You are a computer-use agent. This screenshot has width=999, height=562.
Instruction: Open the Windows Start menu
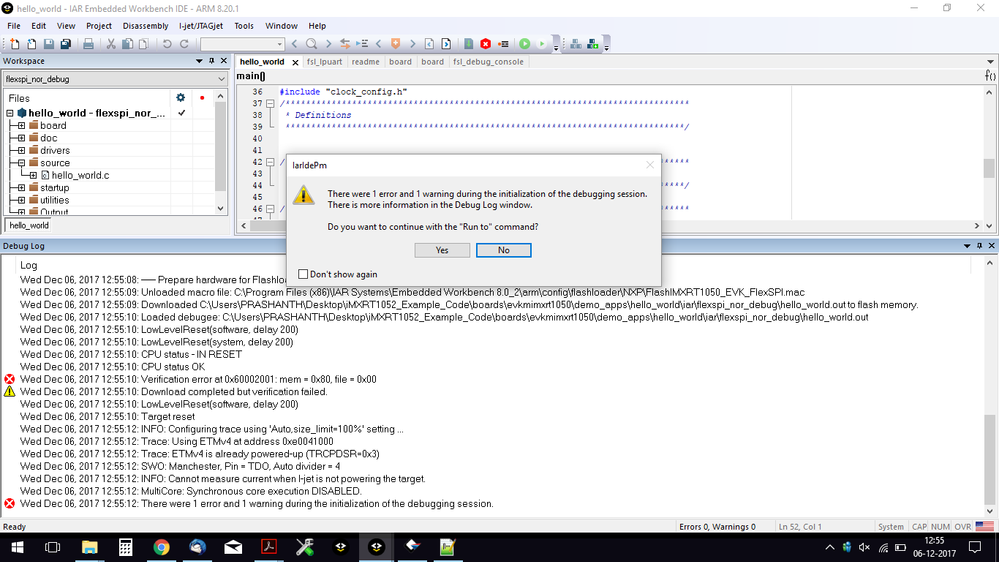(17, 547)
